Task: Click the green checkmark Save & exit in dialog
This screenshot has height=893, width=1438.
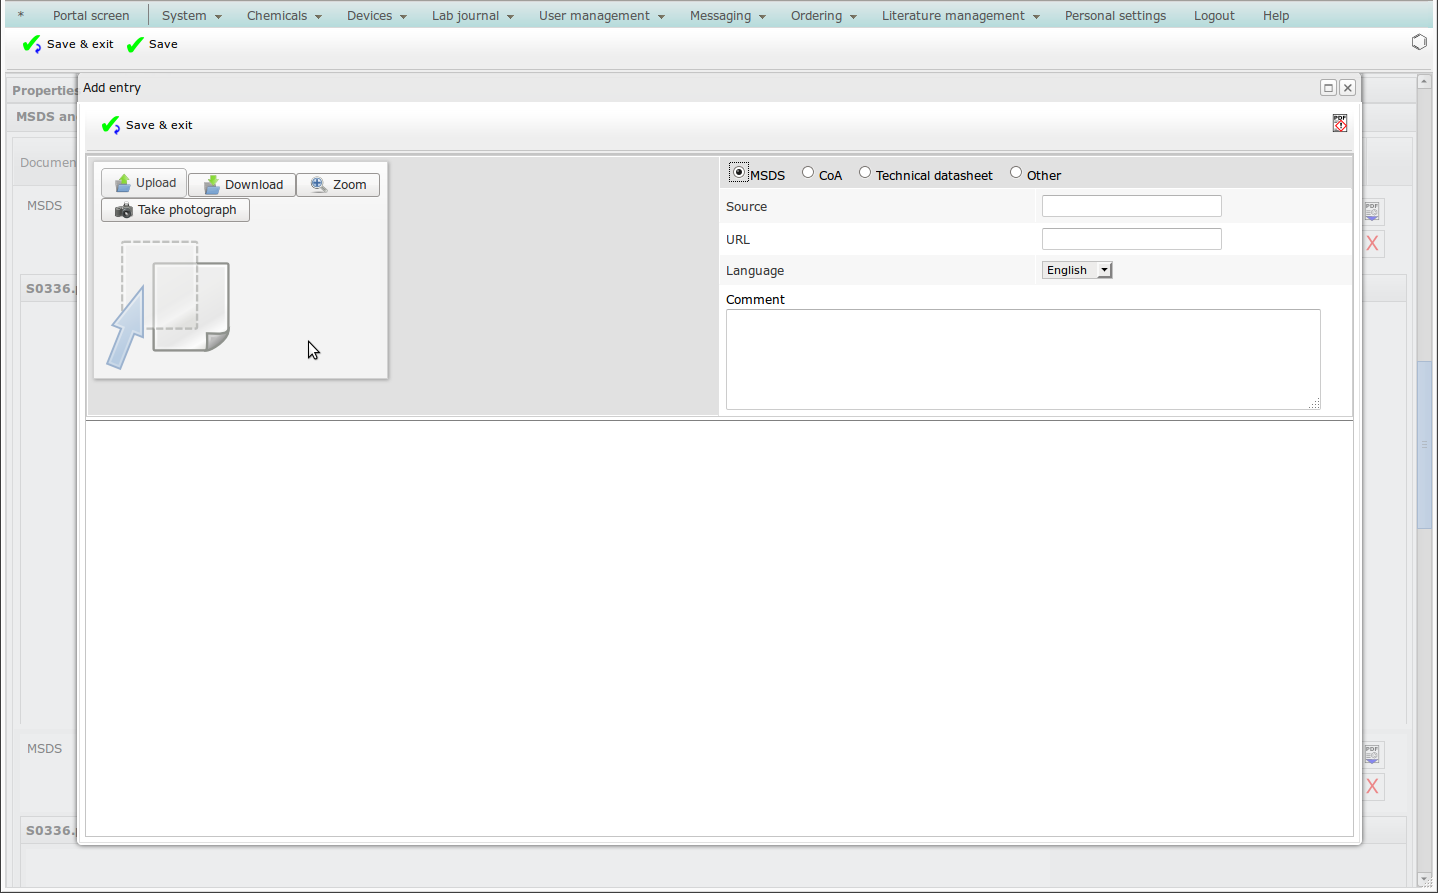Action: click(147, 125)
